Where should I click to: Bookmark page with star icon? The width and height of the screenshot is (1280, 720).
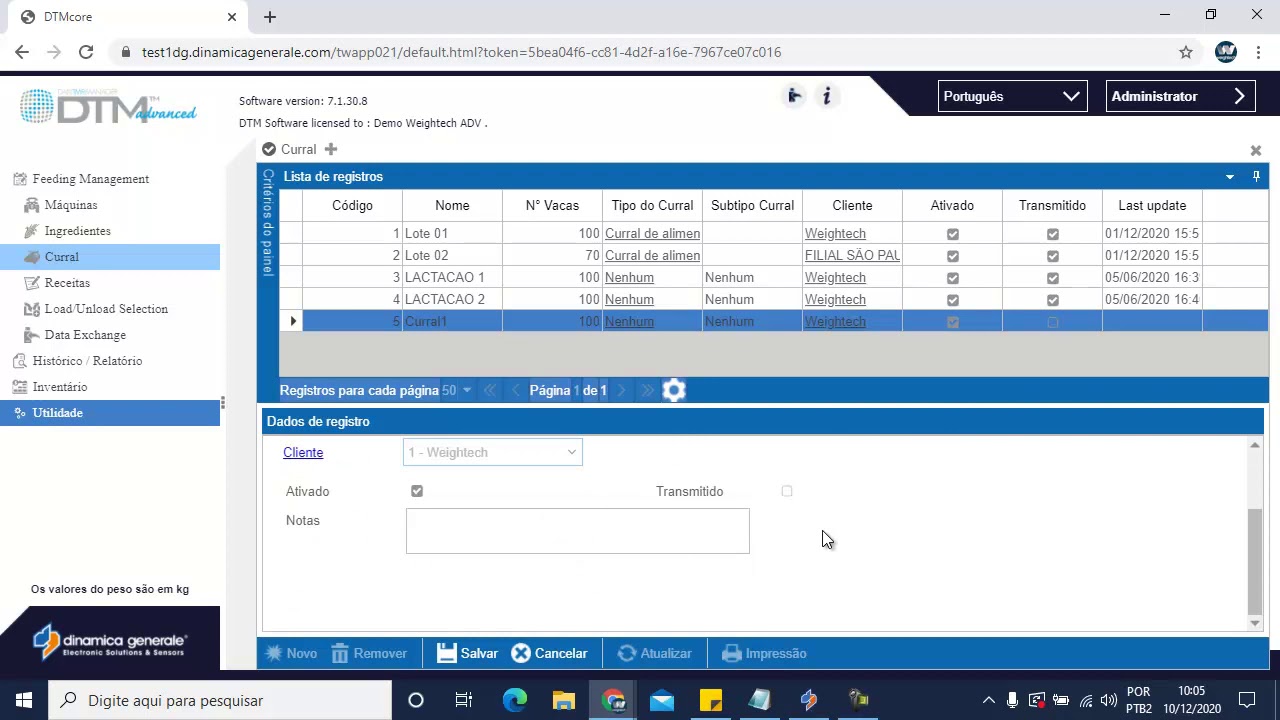pos(1186,52)
